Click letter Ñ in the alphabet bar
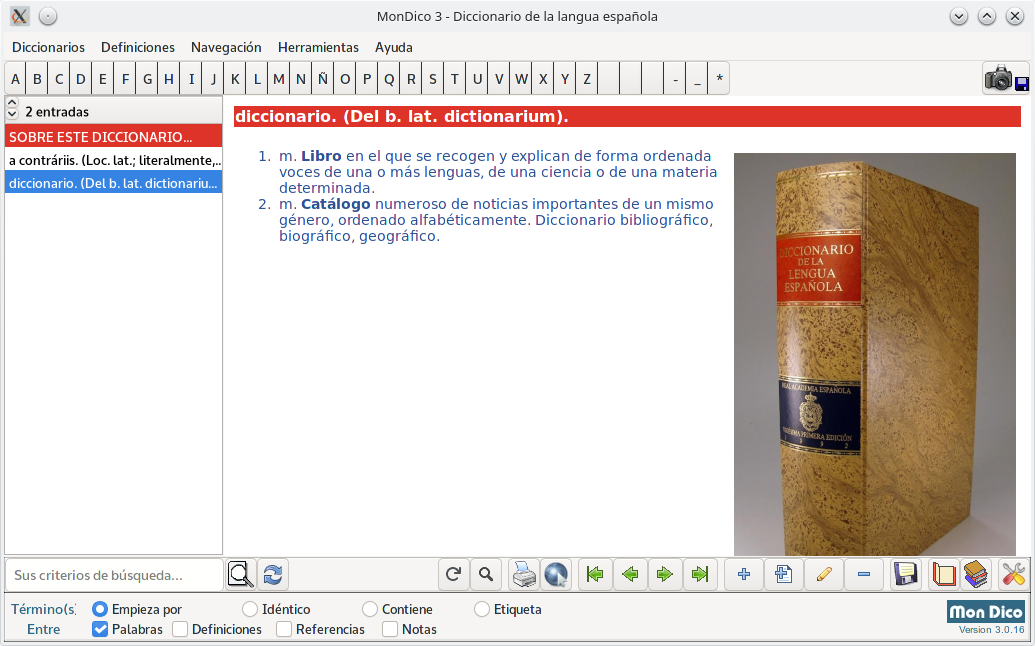The image size is (1035, 646). coord(322,79)
